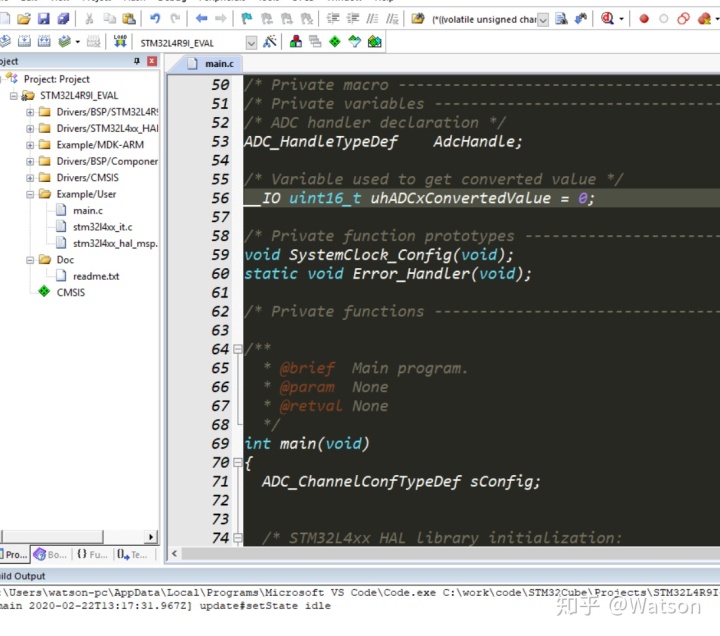Switch to the Books tab
Viewport: 720px width, 636px height.
click(51, 554)
